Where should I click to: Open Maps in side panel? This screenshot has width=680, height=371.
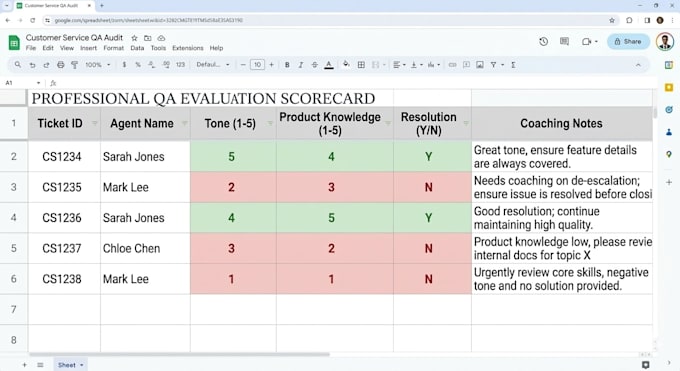click(x=669, y=154)
